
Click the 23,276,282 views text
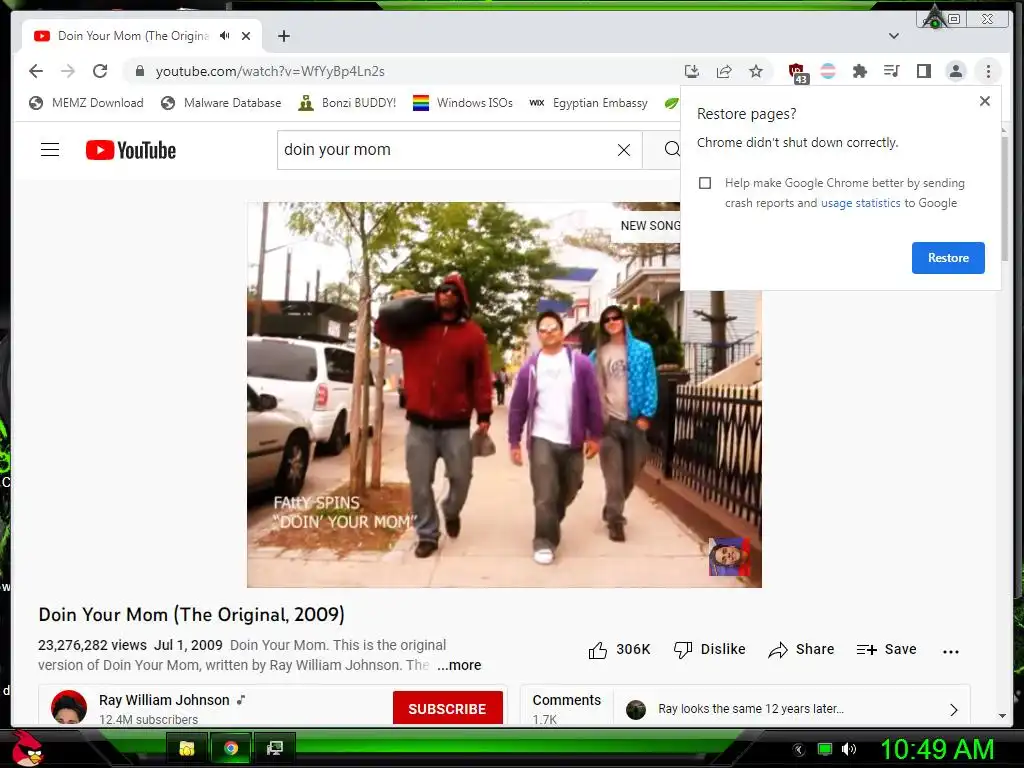pyautogui.click(x=92, y=645)
